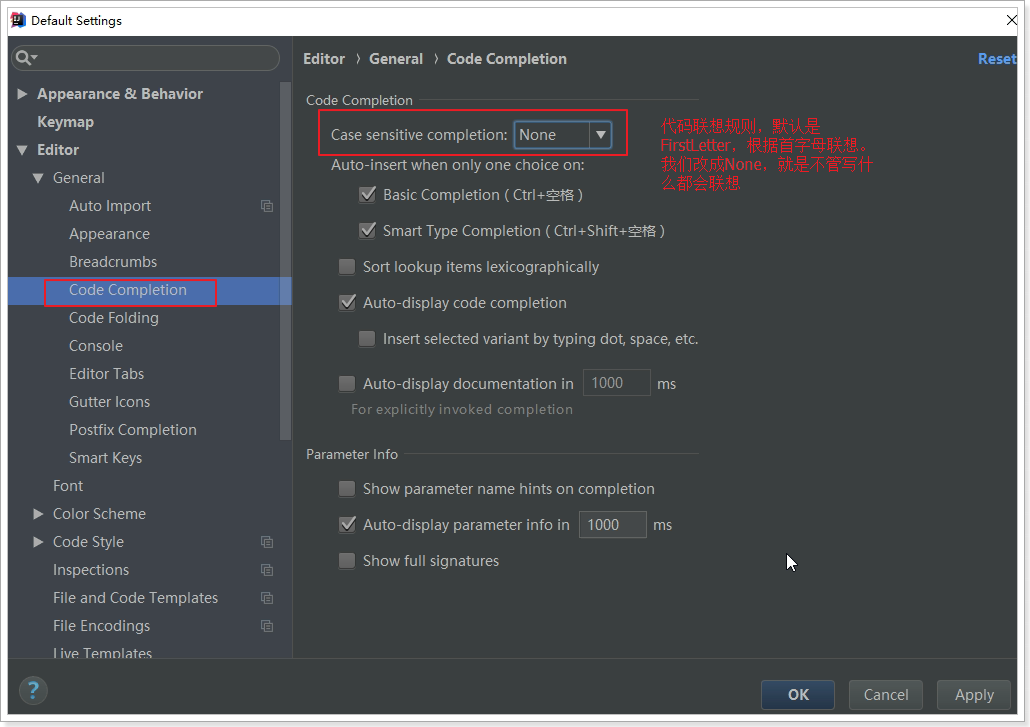The height and width of the screenshot is (727, 1030).
Task: Click the Reset link
Action: [996, 59]
